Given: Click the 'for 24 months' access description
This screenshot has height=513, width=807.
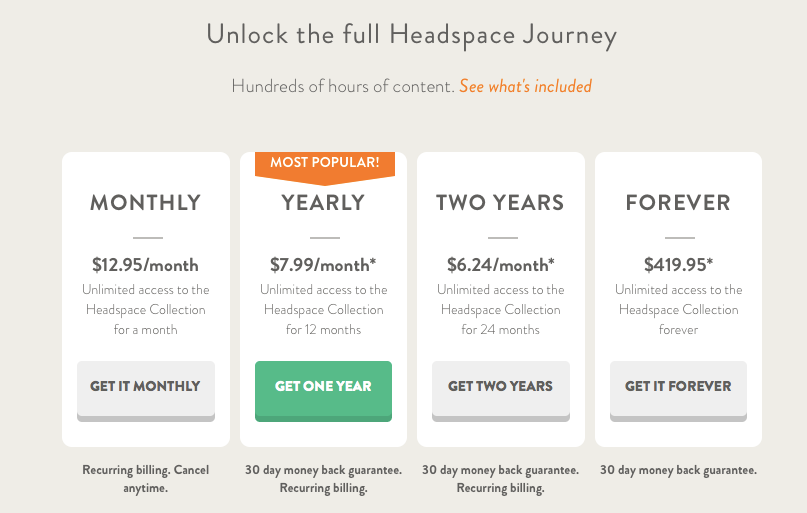Looking at the screenshot, I should pyautogui.click(x=500, y=329).
